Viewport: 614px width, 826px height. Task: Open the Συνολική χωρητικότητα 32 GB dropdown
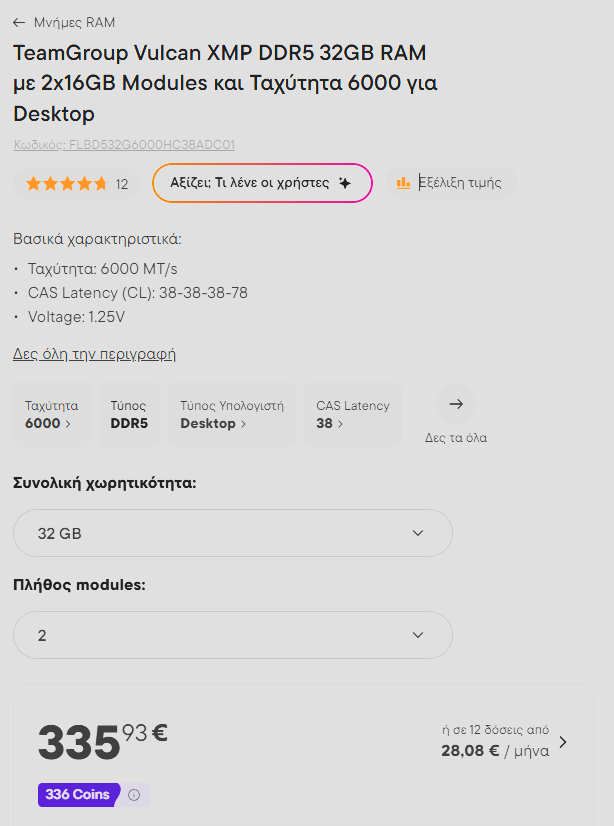(232, 533)
